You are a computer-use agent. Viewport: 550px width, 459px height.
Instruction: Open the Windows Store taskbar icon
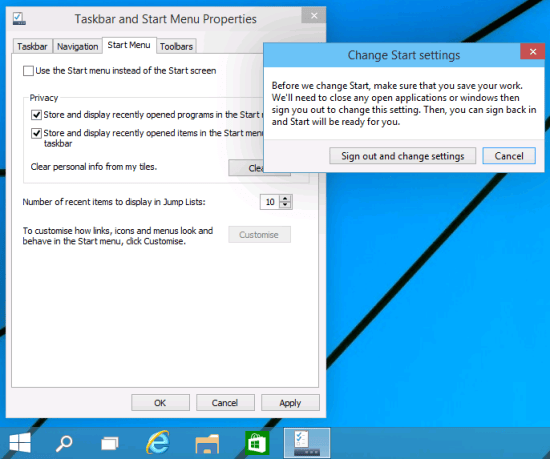(x=257, y=443)
